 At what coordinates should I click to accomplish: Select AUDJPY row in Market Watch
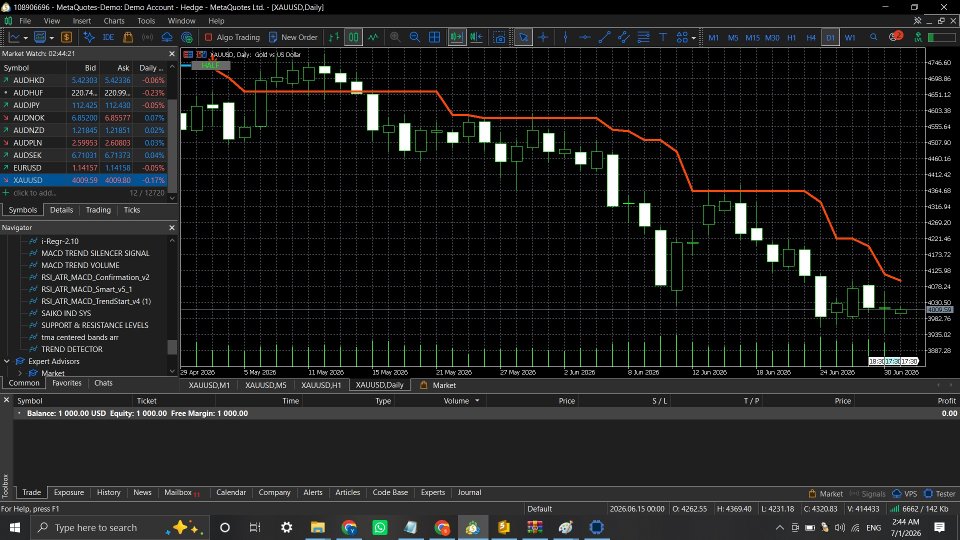pyautogui.click(x=84, y=105)
